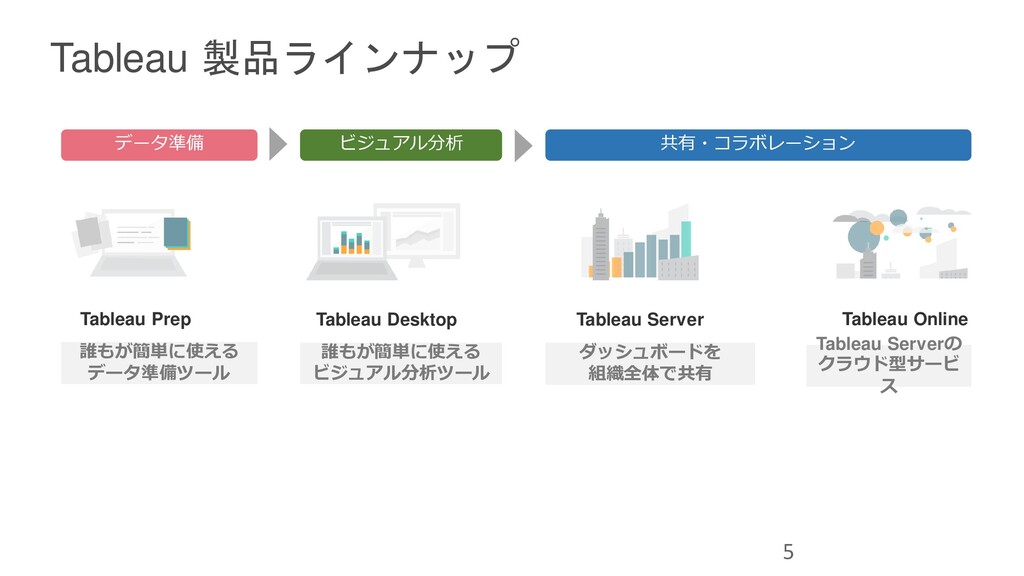Viewport: 1024px width, 576px height.
Task: Click the arrow between ビジュアル分析 and 共有・コラボレーション
Action: coord(523,145)
